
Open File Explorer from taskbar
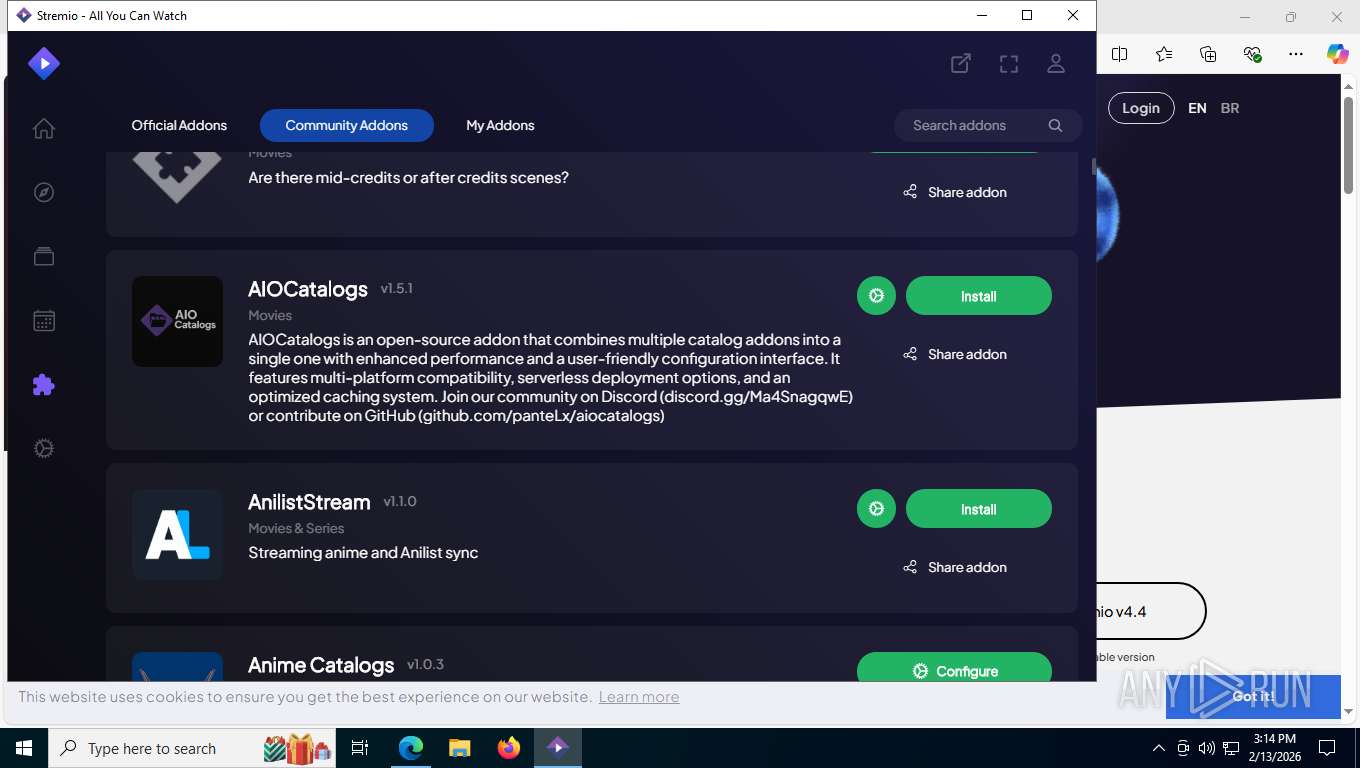[x=460, y=748]
